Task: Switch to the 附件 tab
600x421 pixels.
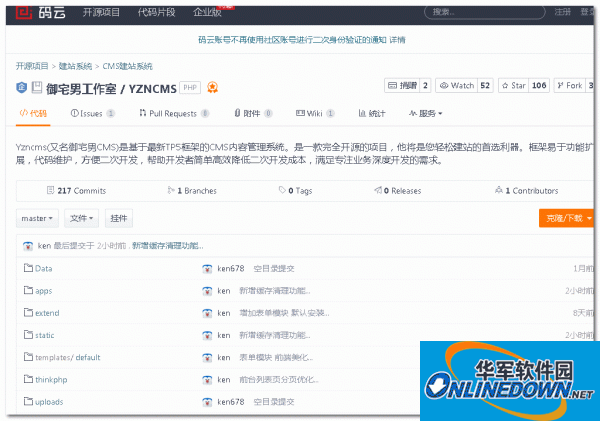Action: 253,113
